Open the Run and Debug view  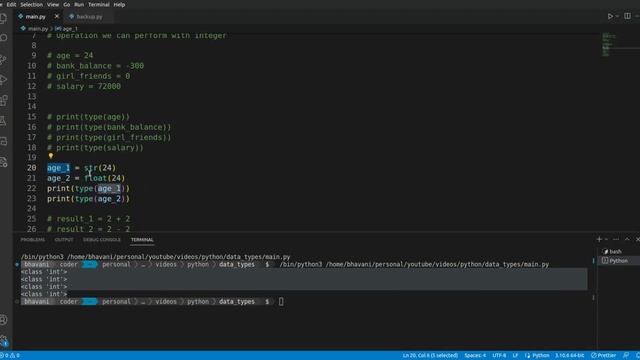[4, 80]
